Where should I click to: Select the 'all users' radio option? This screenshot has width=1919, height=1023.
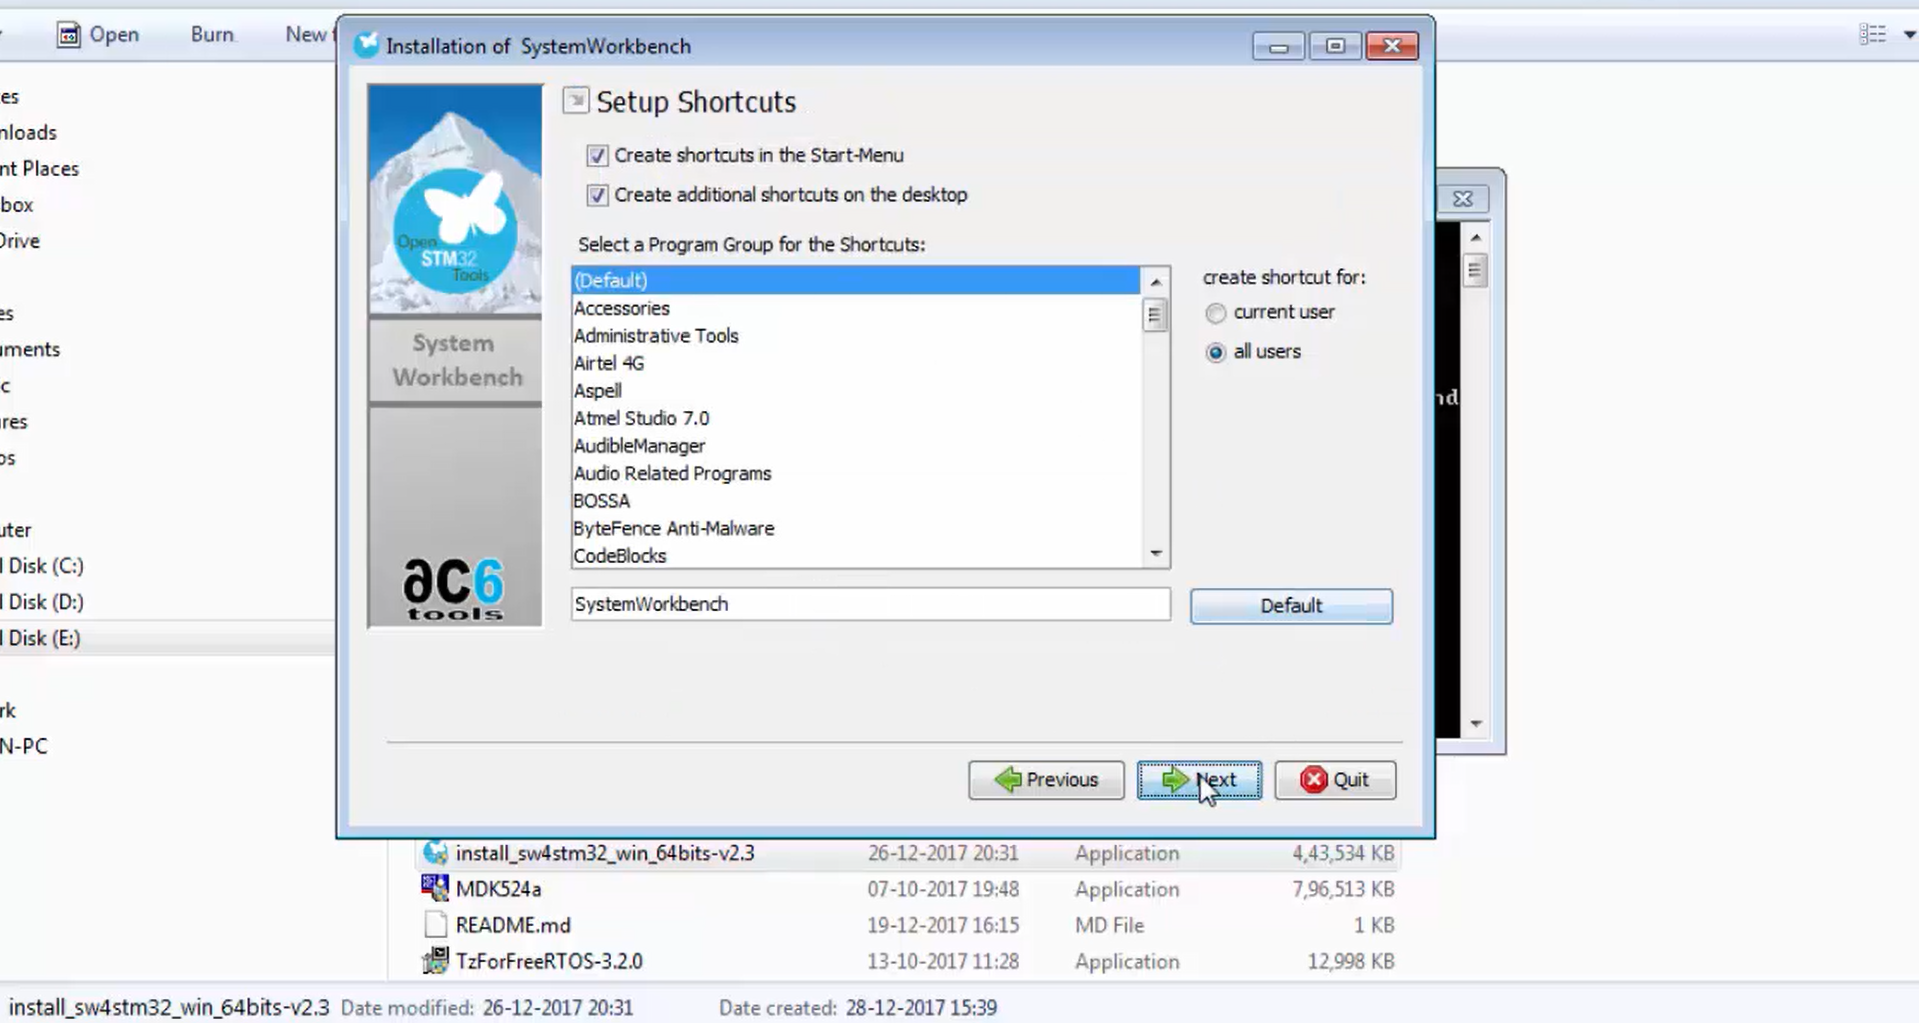click(1215, 352)
